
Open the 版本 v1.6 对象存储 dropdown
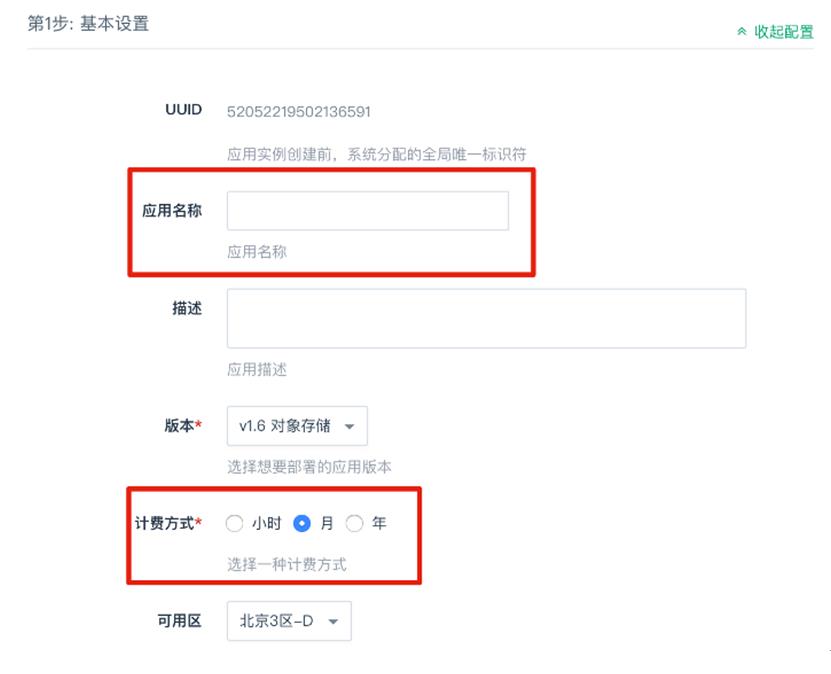(297, 426)
